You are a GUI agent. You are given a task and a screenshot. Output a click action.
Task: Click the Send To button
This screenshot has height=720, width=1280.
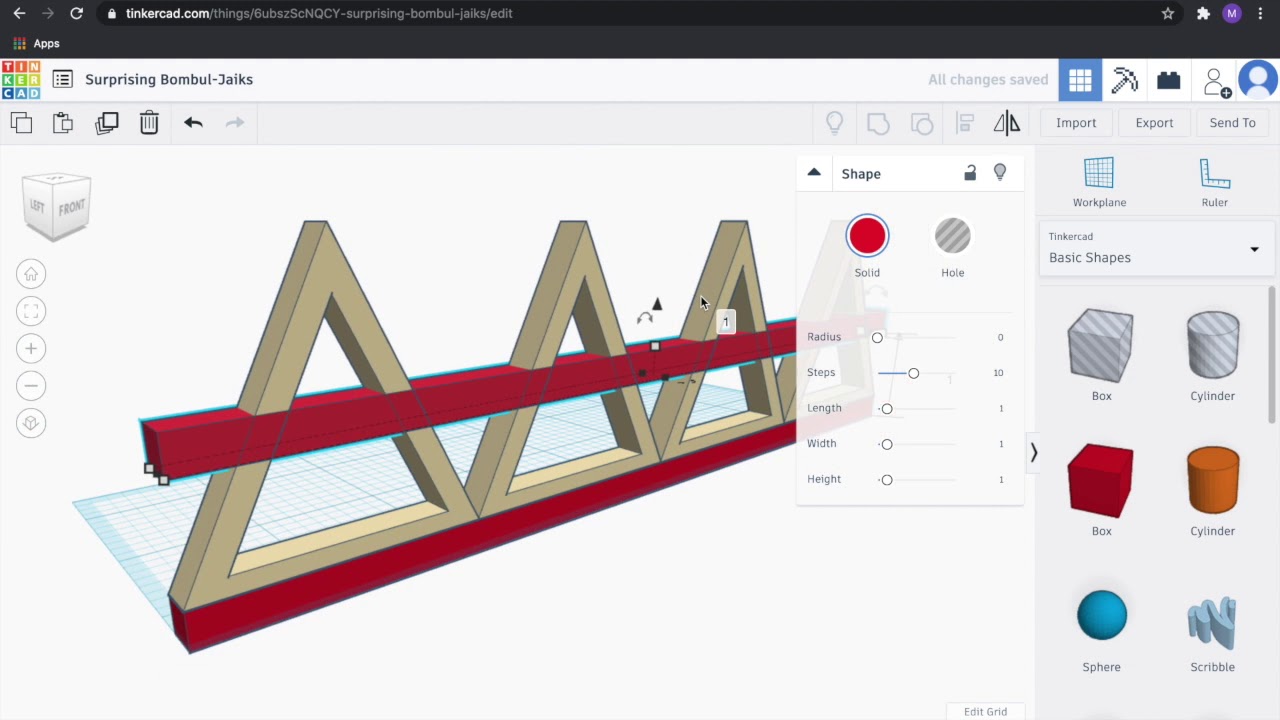click(x=1232, y=123)
